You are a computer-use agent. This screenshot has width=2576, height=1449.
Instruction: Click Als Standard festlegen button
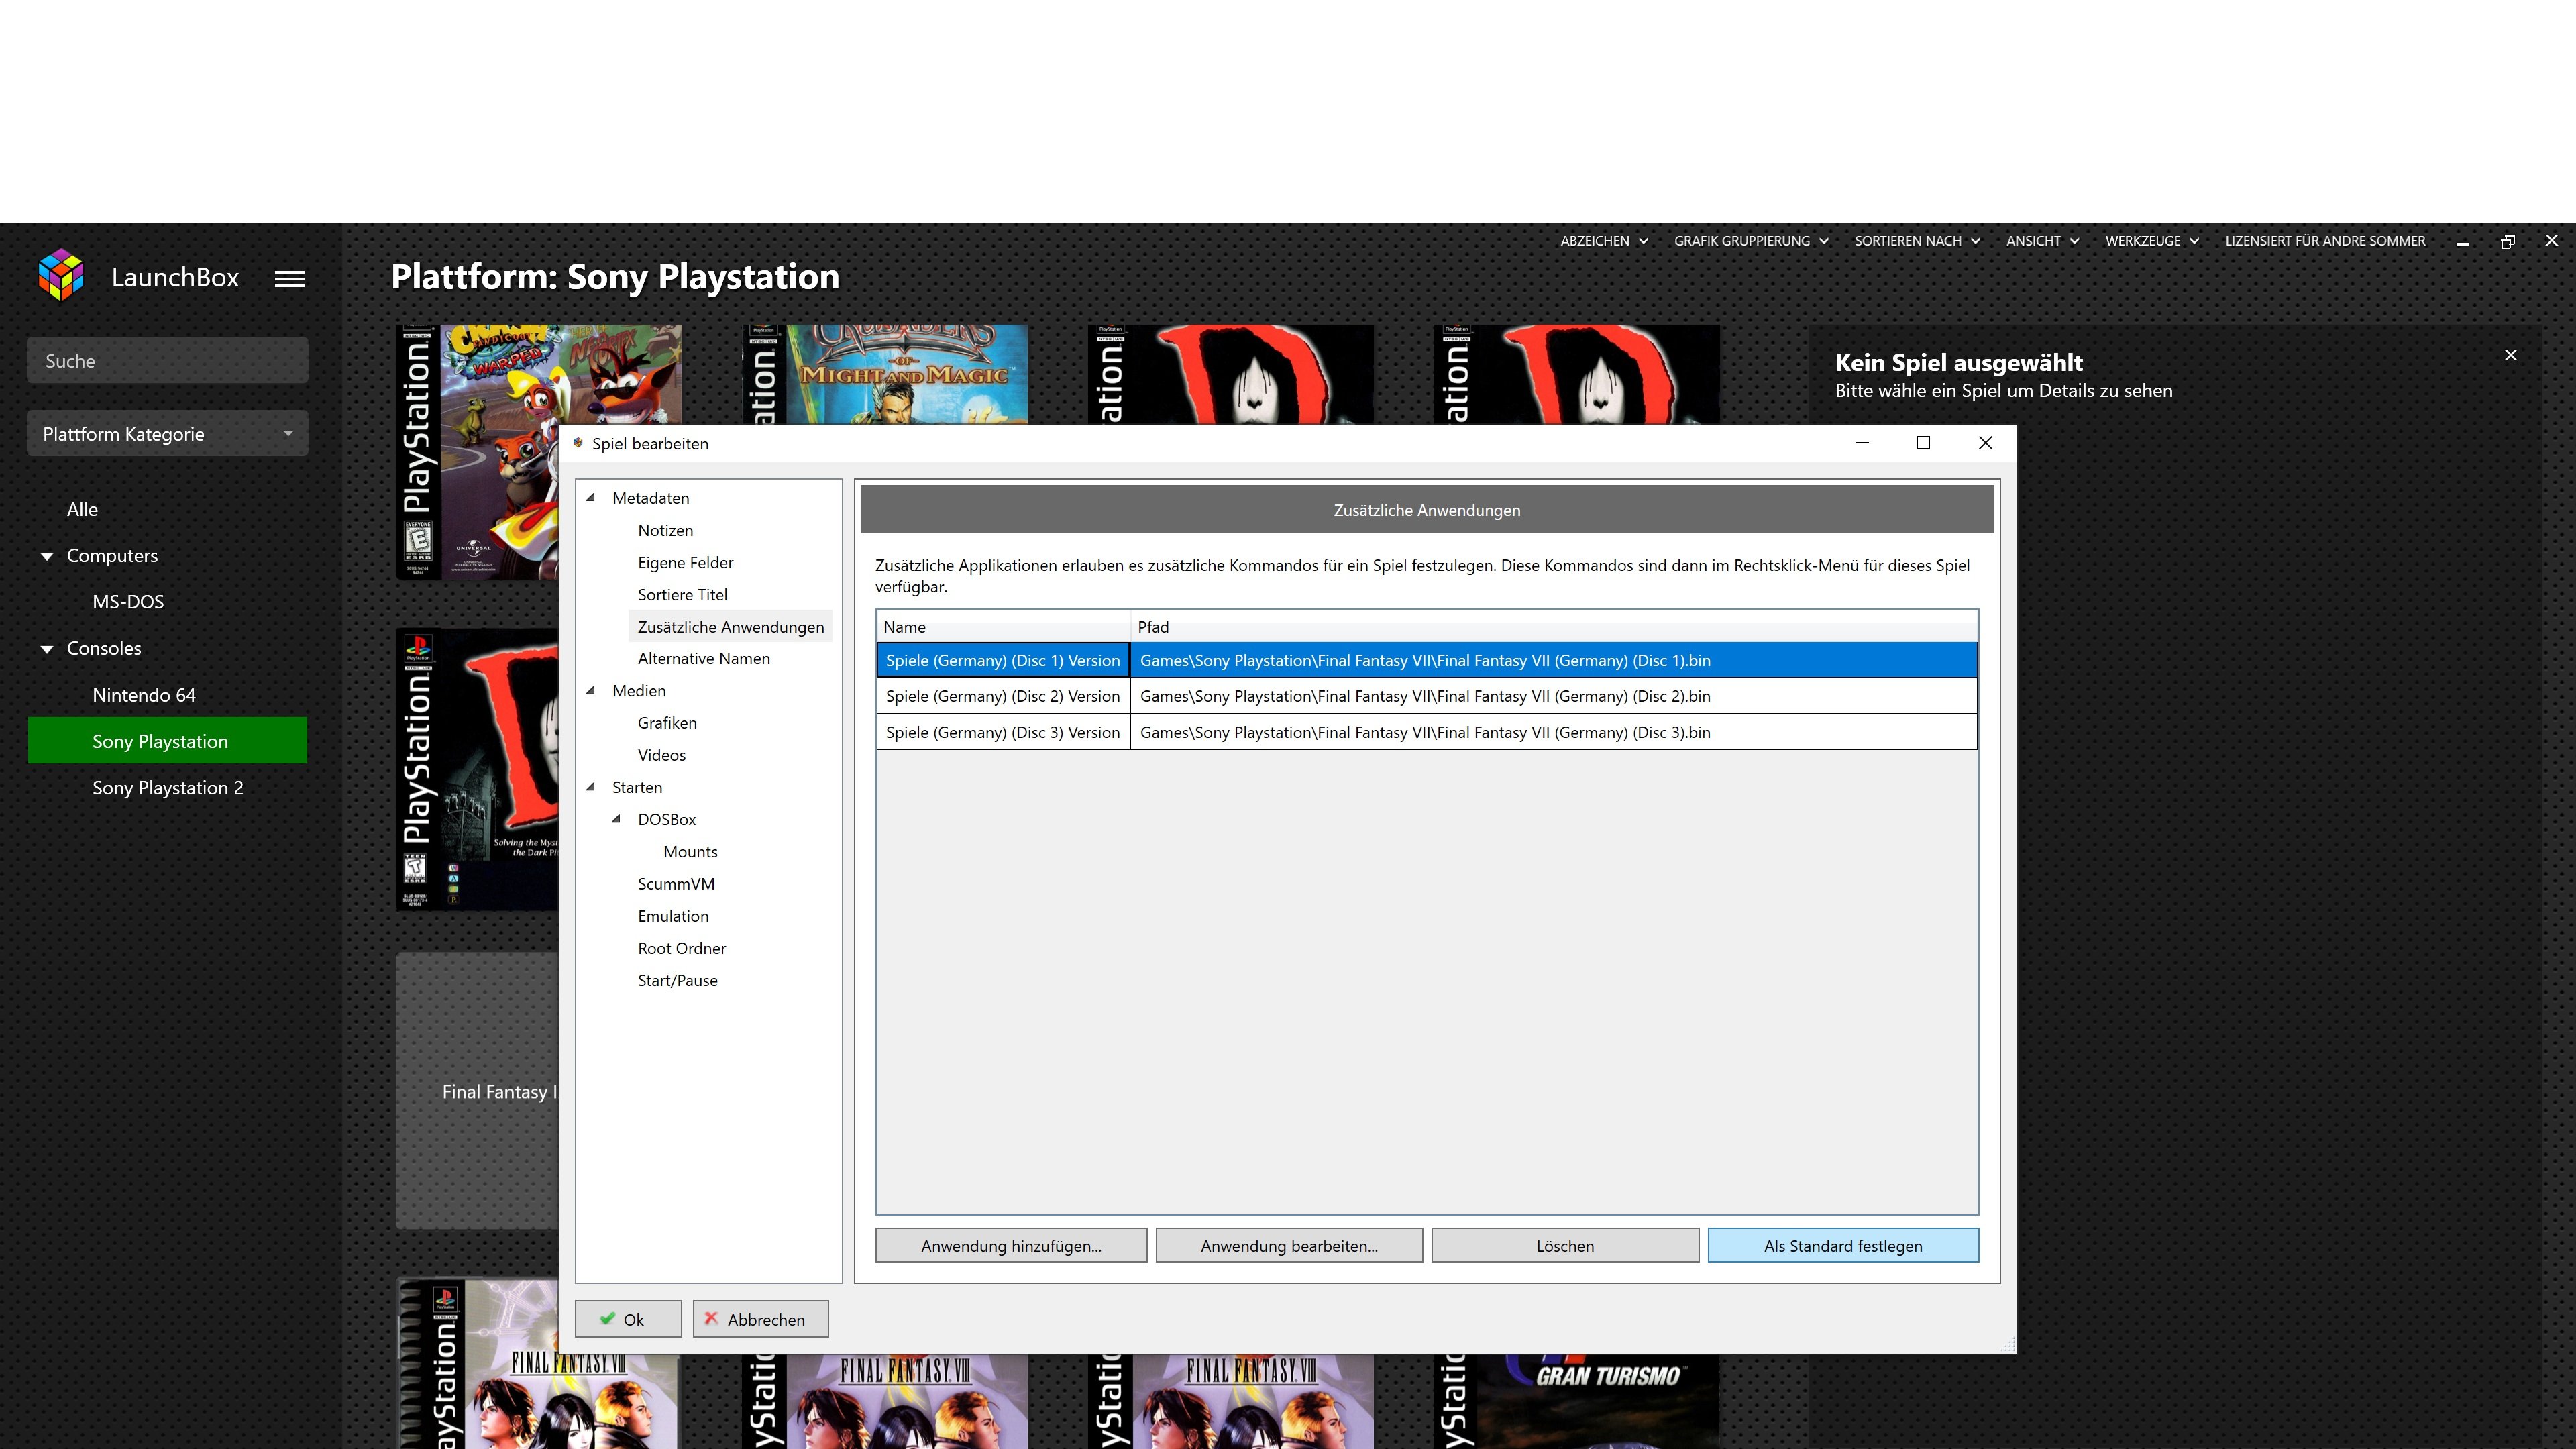coord(1843,1245)
